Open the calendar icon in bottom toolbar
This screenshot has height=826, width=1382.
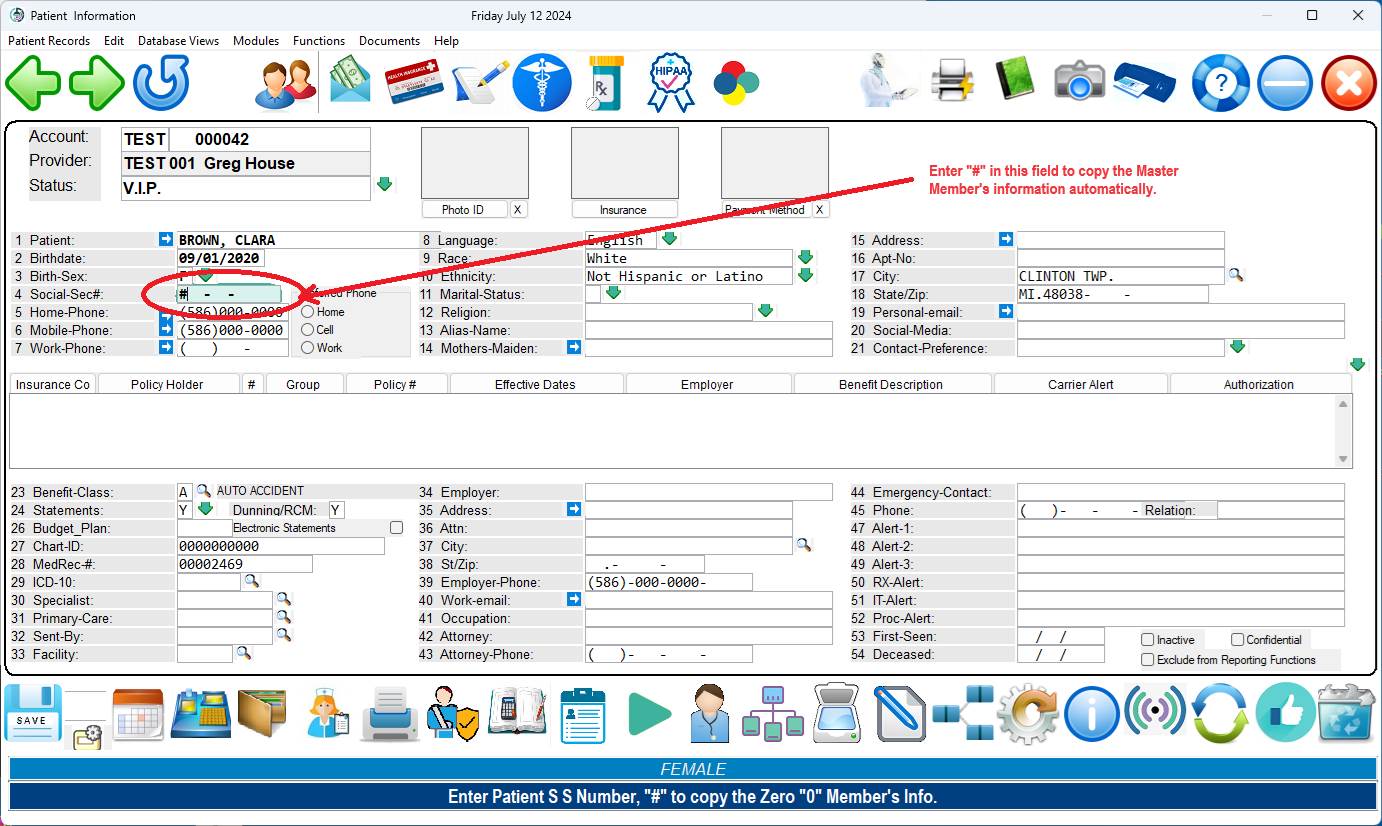(138, 714)
